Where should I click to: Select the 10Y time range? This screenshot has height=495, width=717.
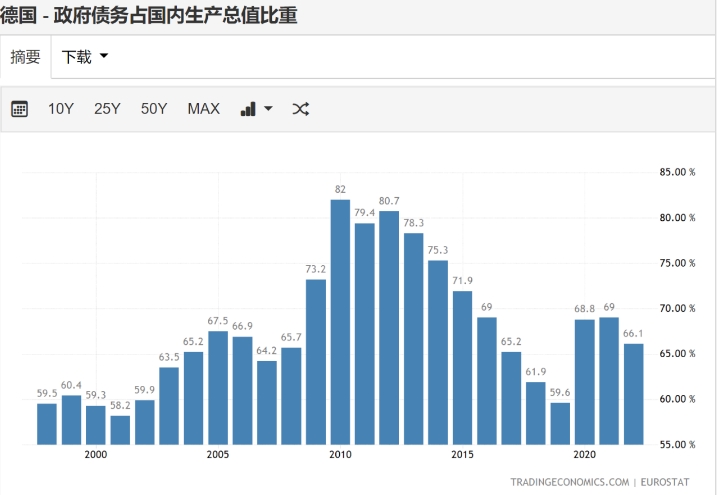[x=61, y=109]
